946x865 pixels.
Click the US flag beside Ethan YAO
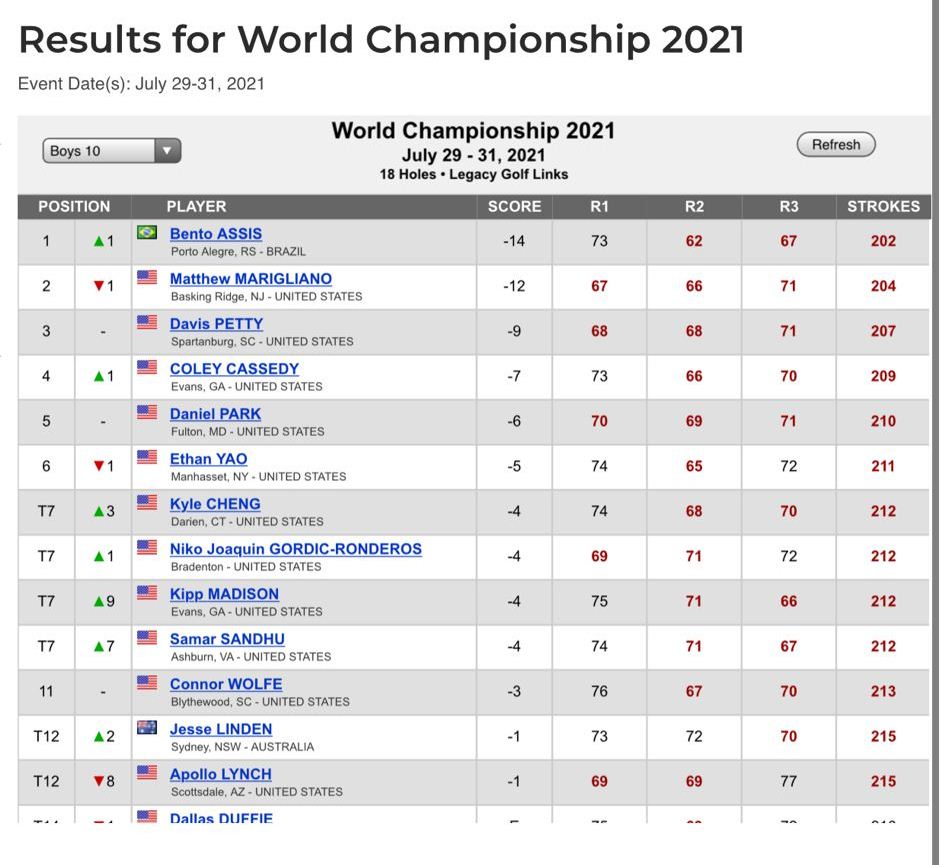coord(147,458)
